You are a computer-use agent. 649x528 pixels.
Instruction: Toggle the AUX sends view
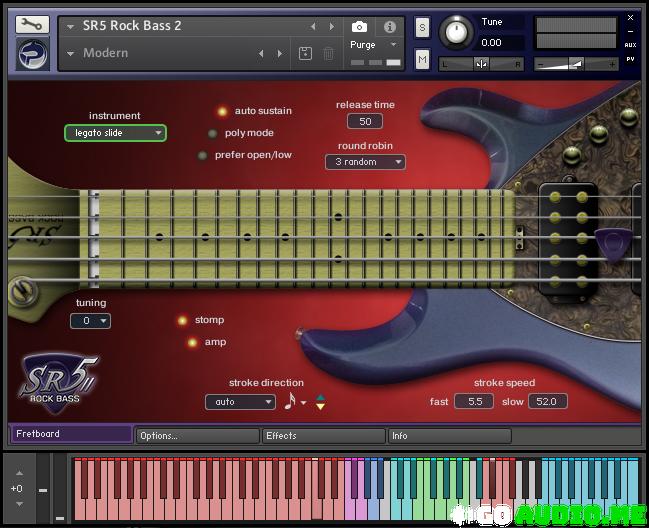[630, 45]
